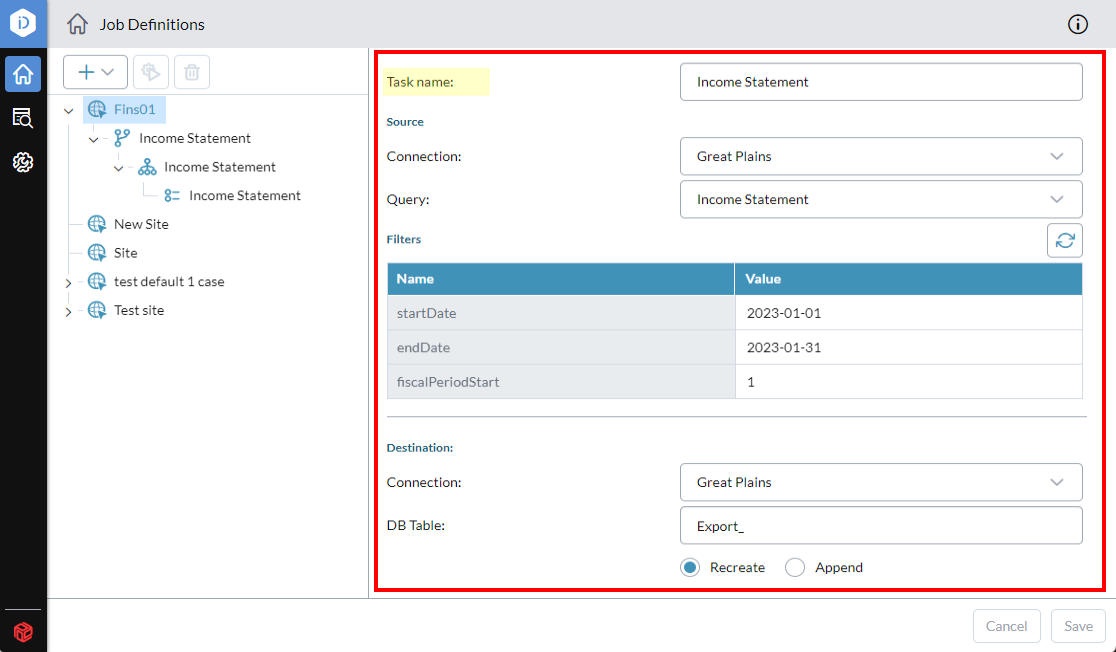Click the task list icon beside Income Statement
The image size is (1116, 652).
(x=172, y=195)
